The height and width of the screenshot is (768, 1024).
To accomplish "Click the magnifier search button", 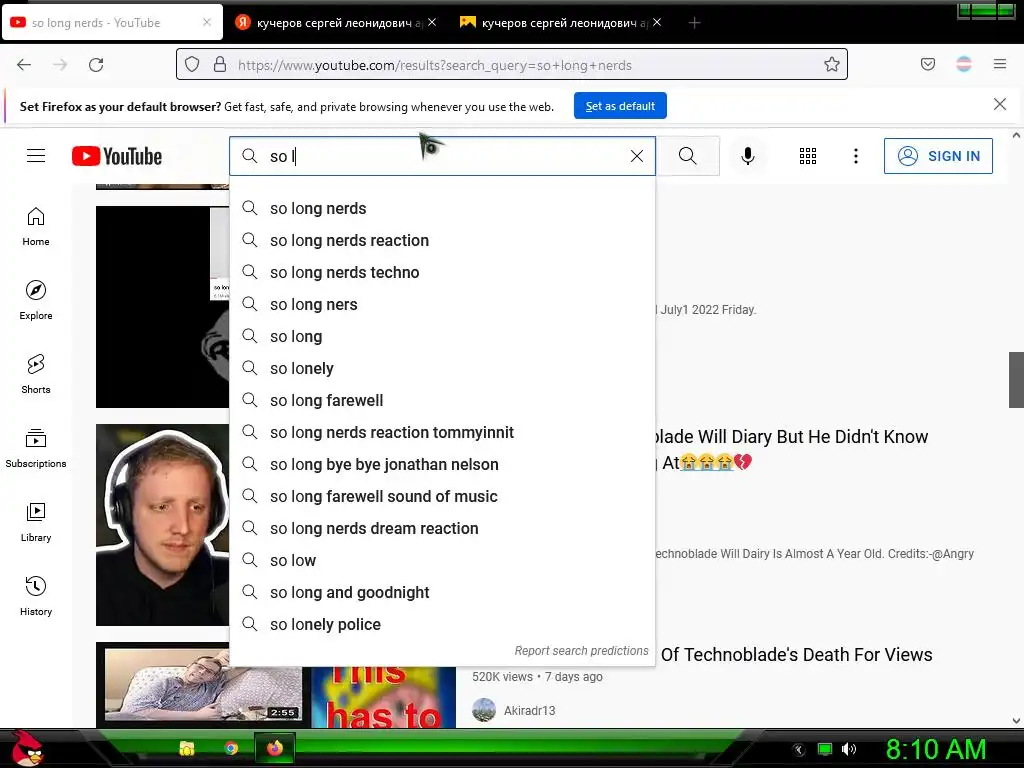I will point(688,155).
